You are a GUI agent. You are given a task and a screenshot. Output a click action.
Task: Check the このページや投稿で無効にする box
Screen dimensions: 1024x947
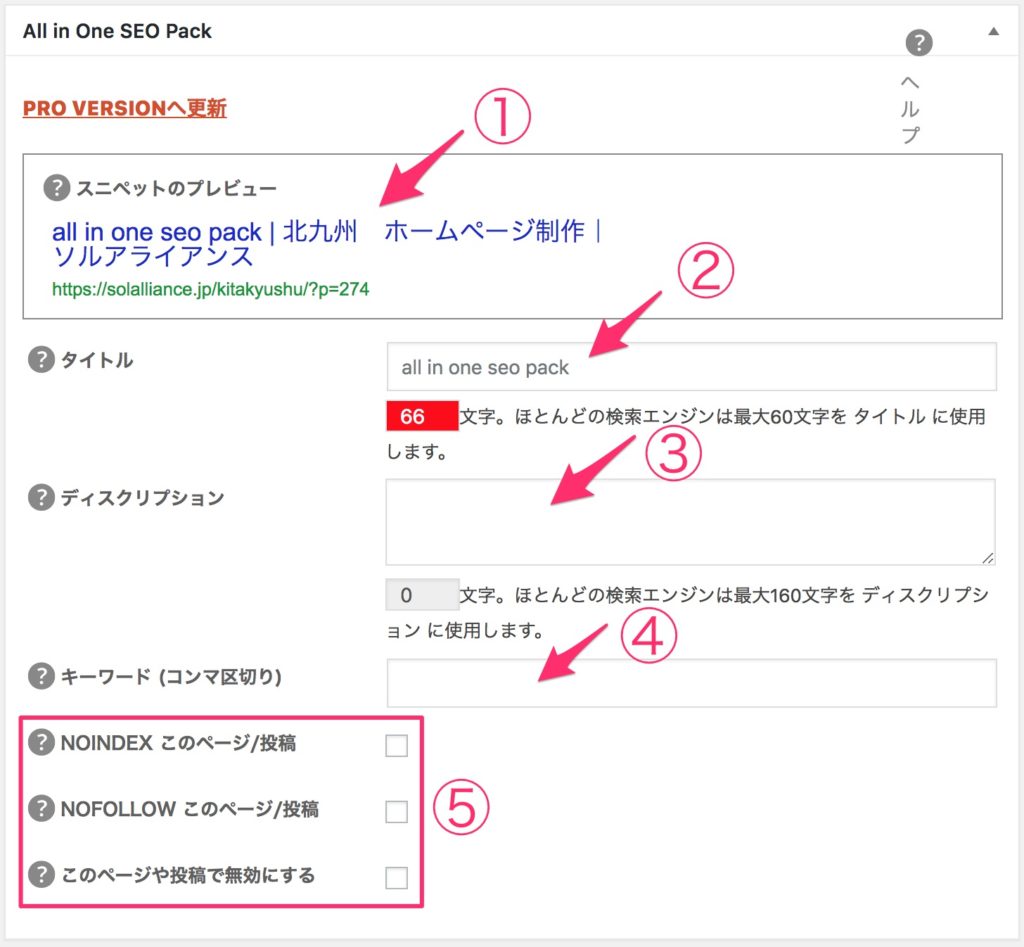point(397,877)
